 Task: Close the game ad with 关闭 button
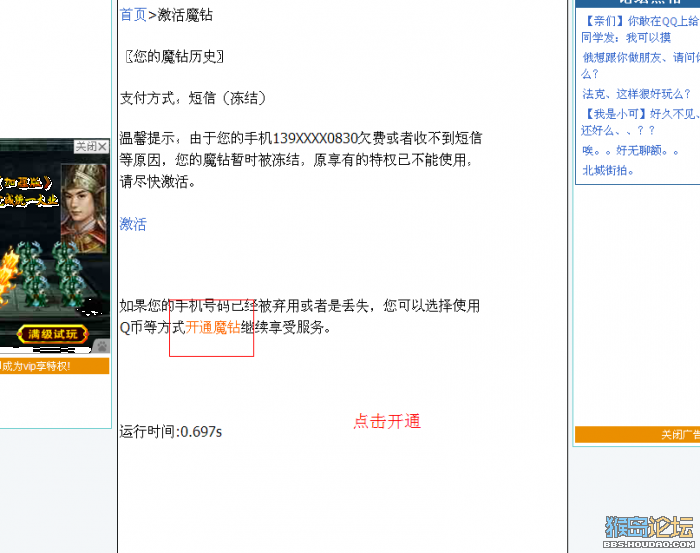tap(91, 146)
